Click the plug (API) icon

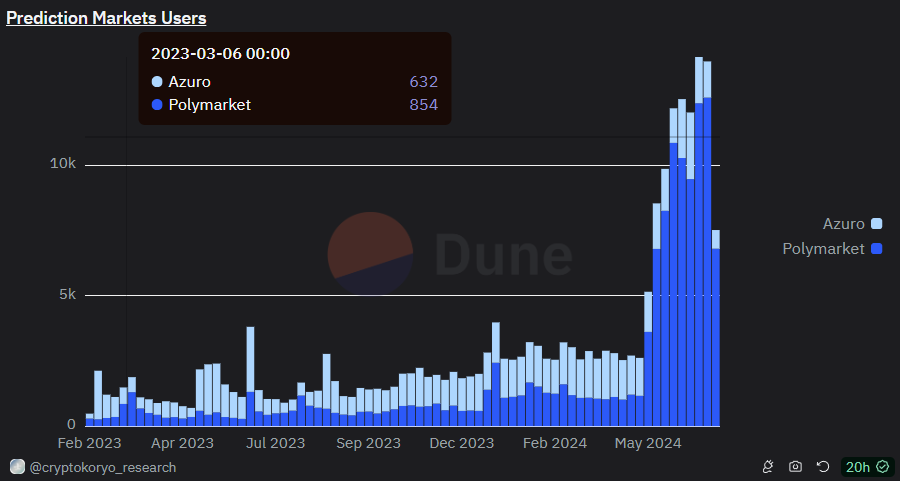point(767,467)
